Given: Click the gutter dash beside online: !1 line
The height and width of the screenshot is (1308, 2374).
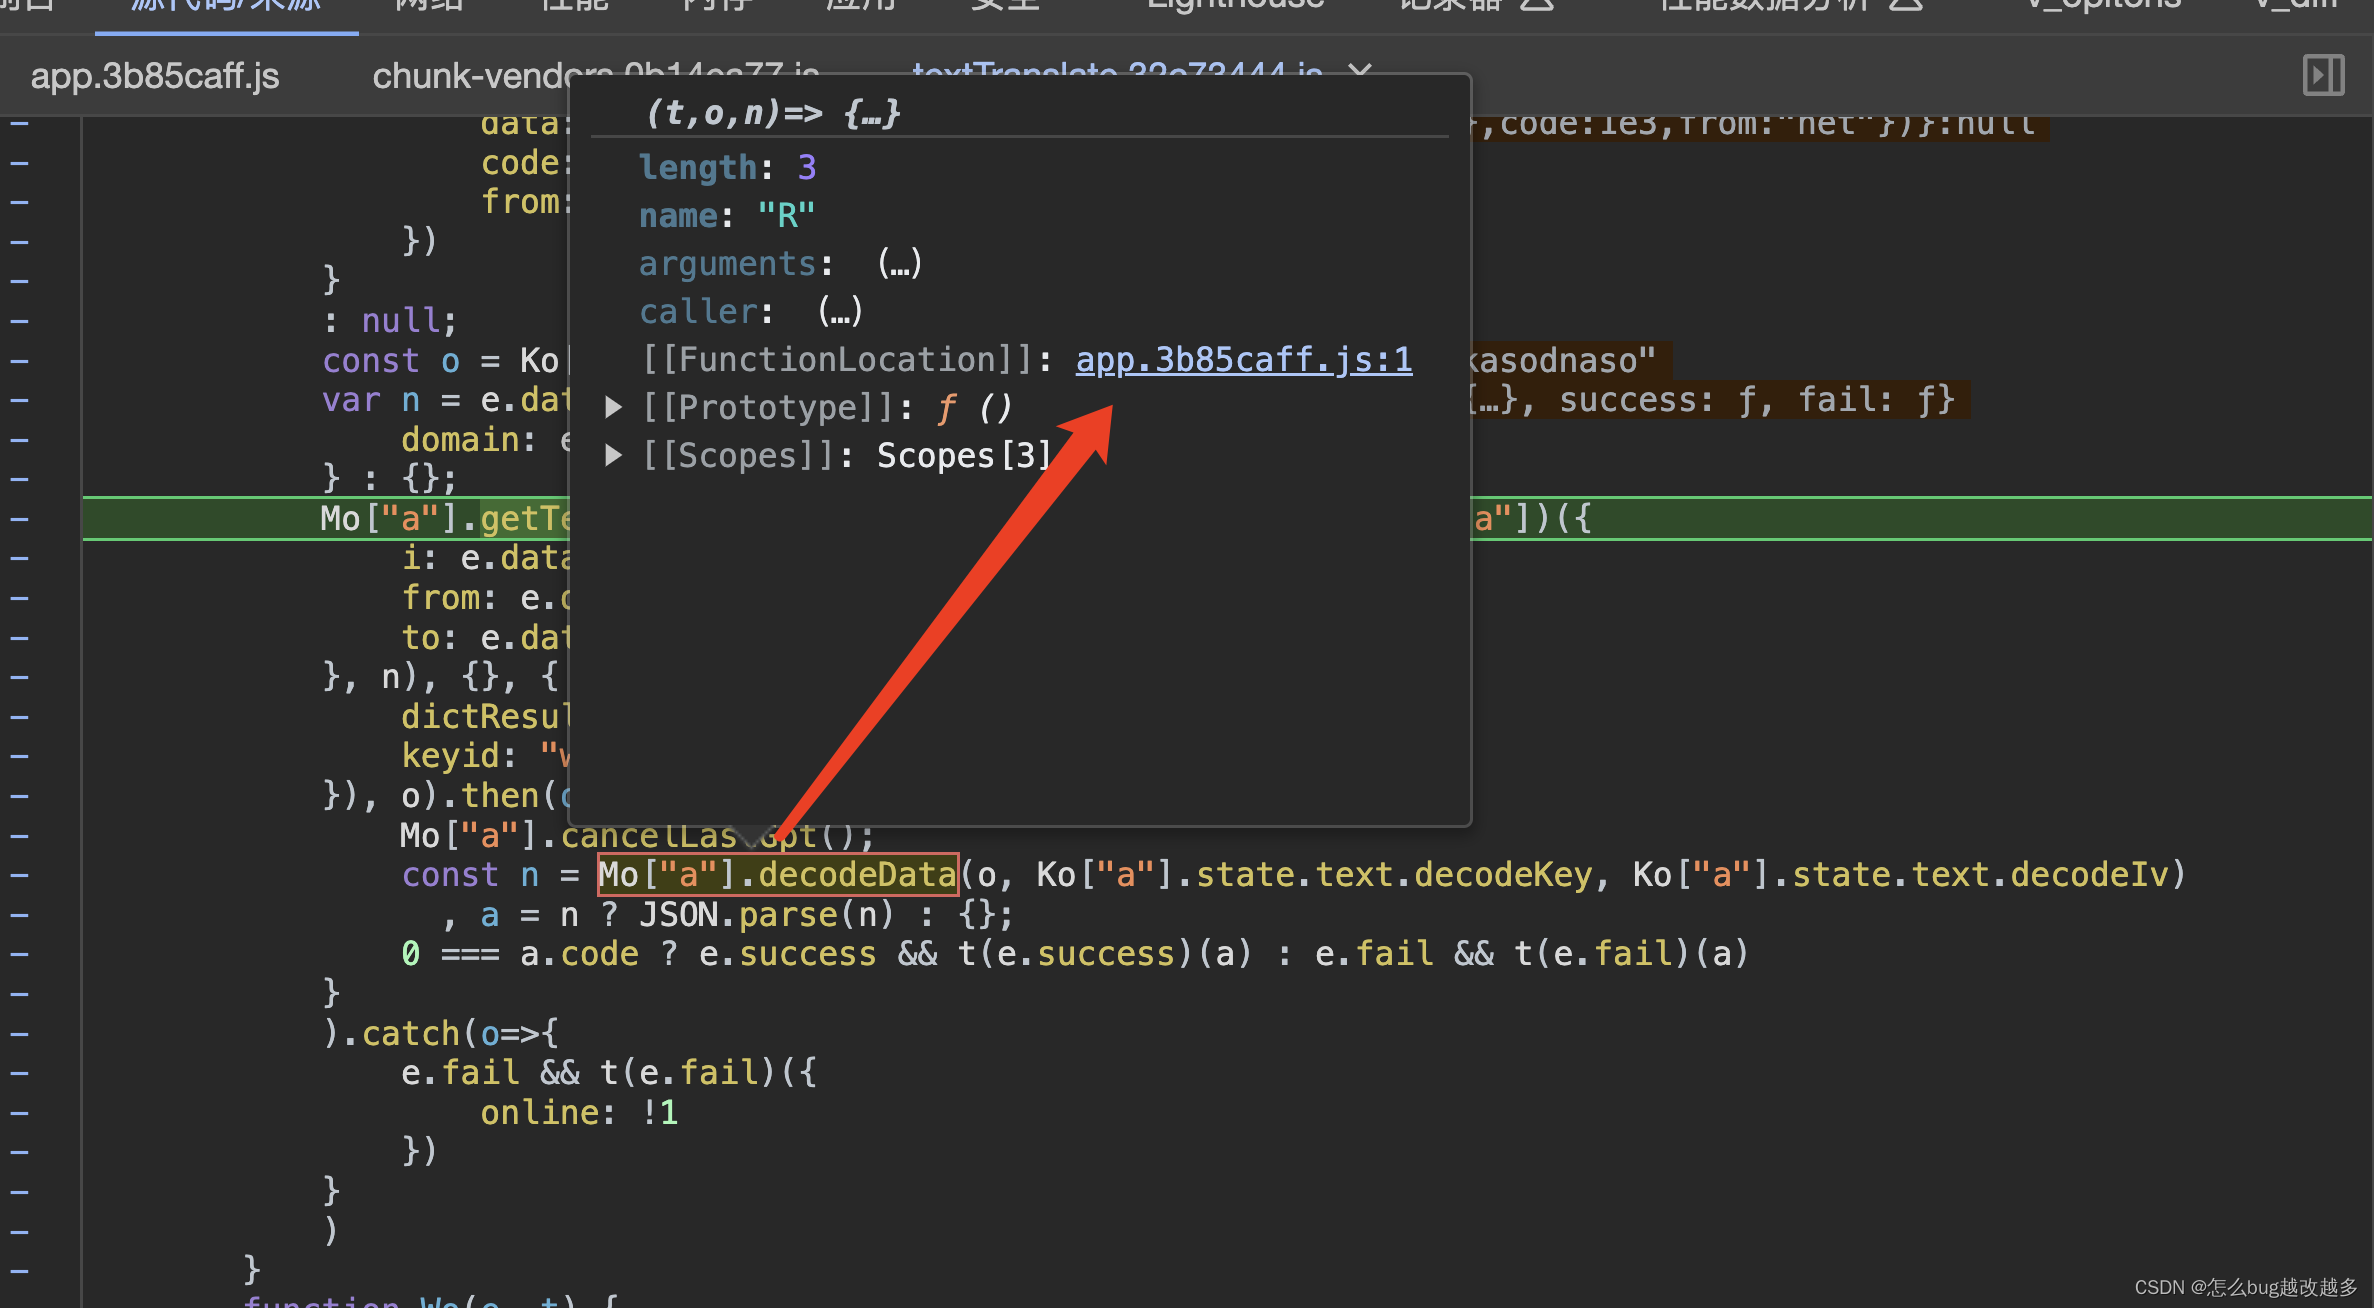Looking at the screenshot, I should click(20, 1112).
